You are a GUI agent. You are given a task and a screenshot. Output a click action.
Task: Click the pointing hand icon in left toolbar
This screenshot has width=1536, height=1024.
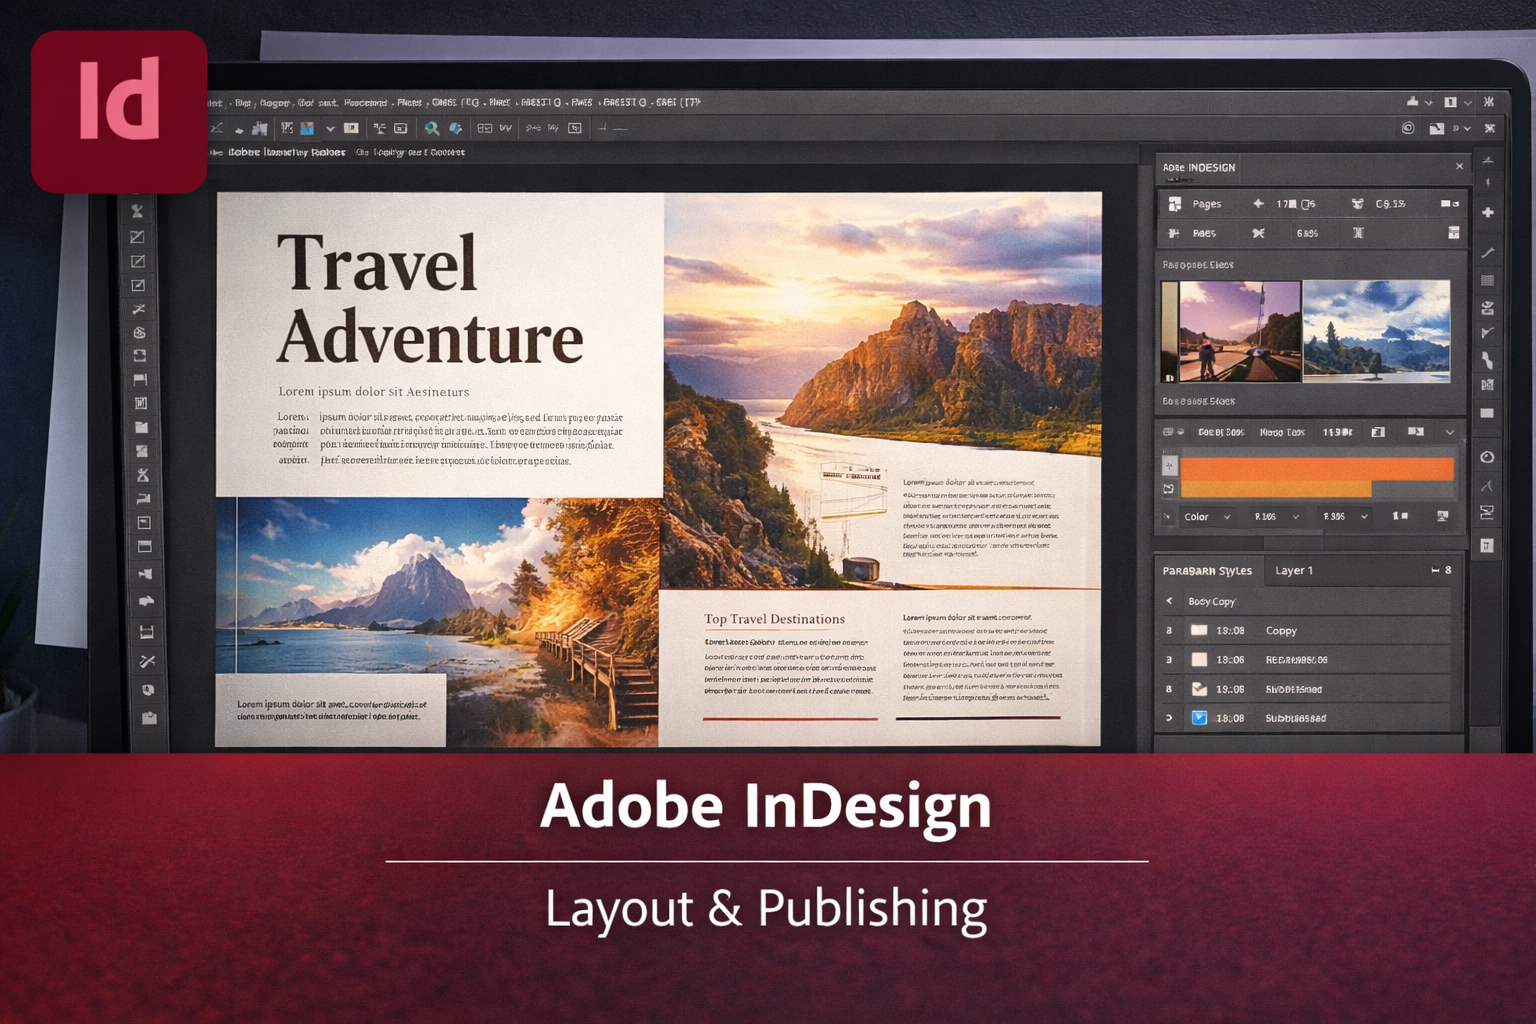point(146,601)
